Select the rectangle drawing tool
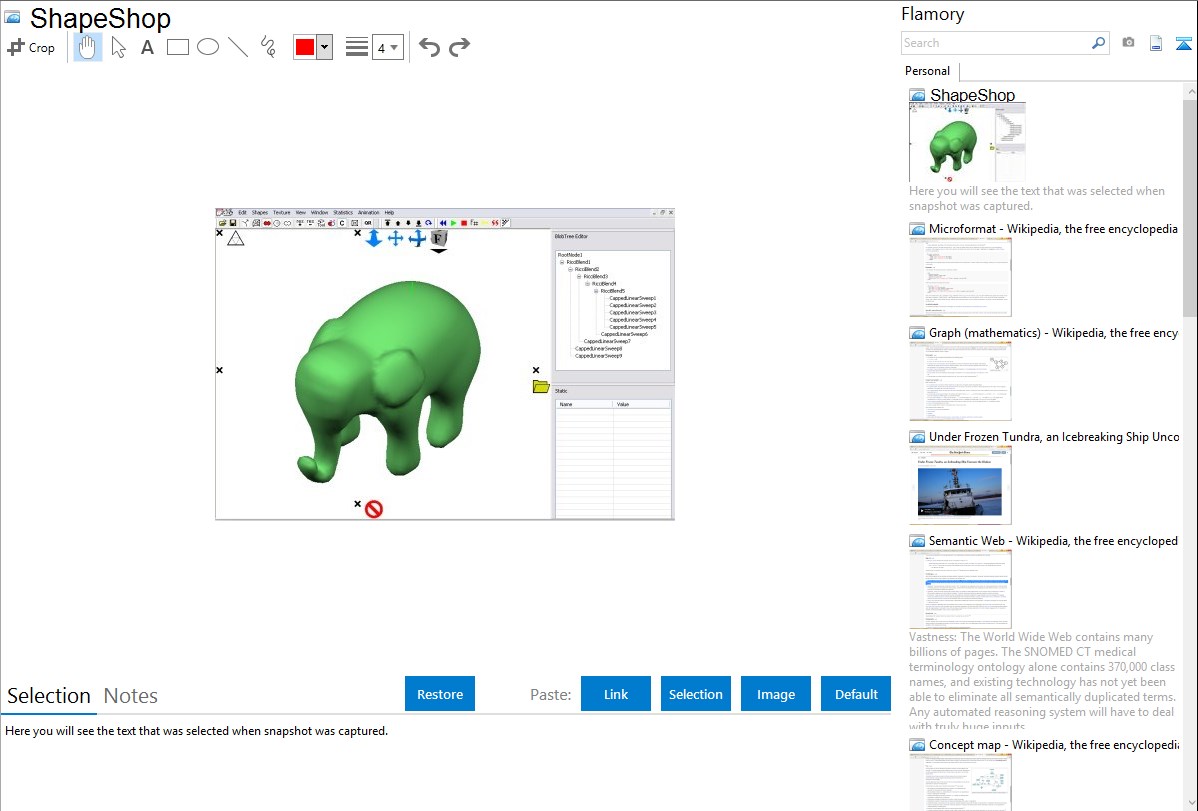 (177, 47)
